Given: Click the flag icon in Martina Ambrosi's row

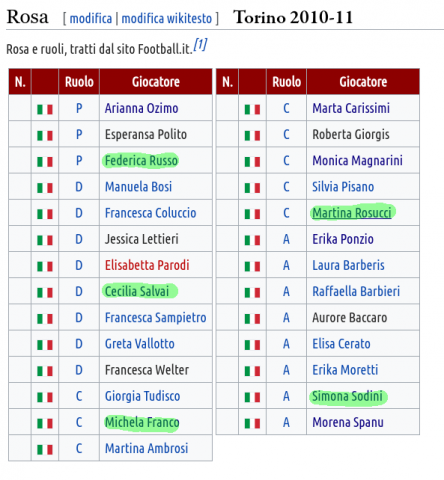Looking at the screenshot, I should (45, 450).
